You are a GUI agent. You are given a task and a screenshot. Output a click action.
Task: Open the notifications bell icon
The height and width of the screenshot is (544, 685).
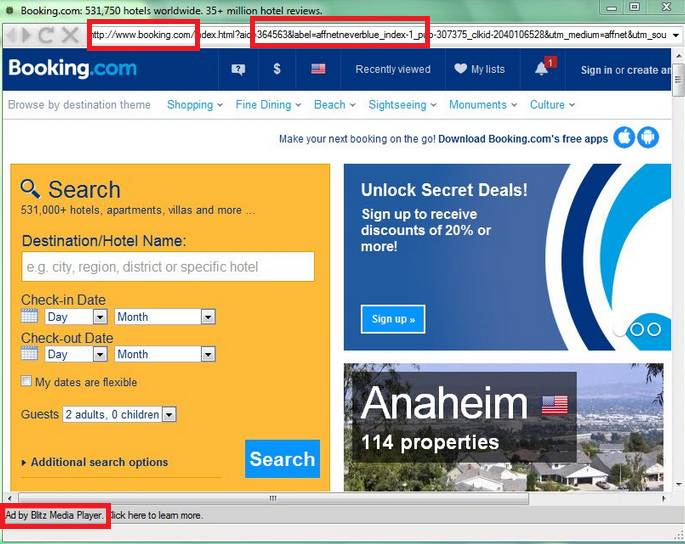pyautogui.click(x=542, y=69)
